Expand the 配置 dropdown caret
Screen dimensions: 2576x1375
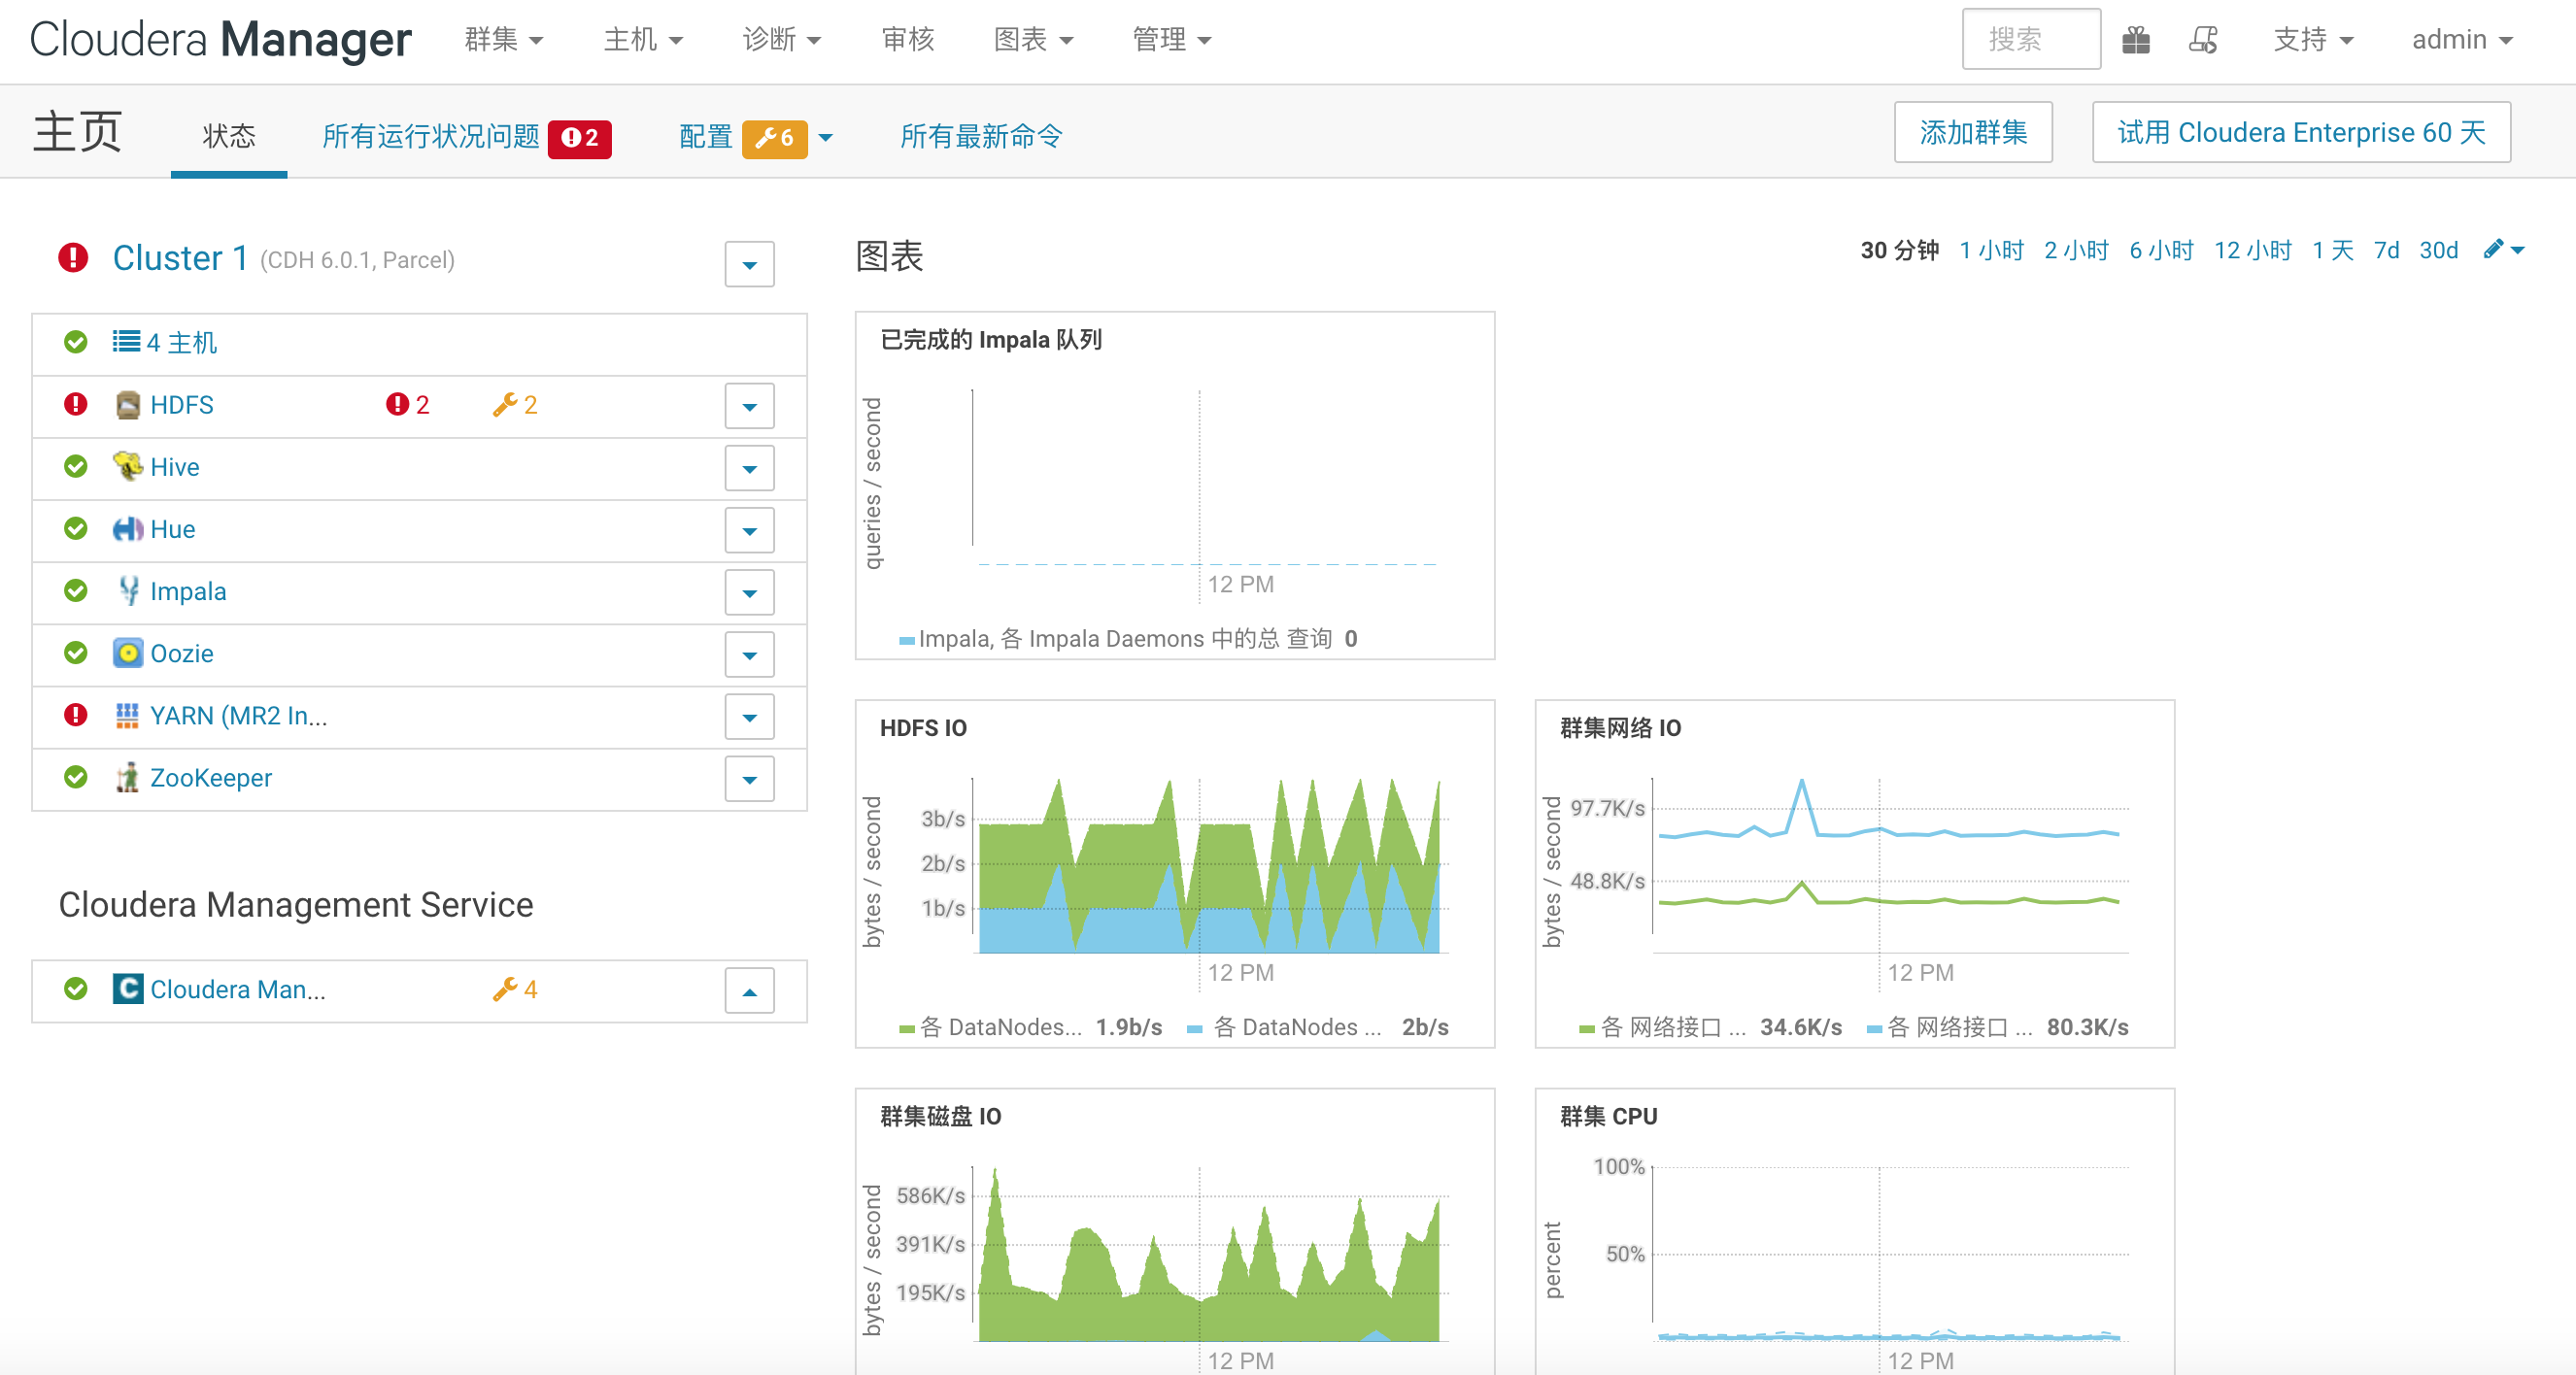tap(825, 138)
